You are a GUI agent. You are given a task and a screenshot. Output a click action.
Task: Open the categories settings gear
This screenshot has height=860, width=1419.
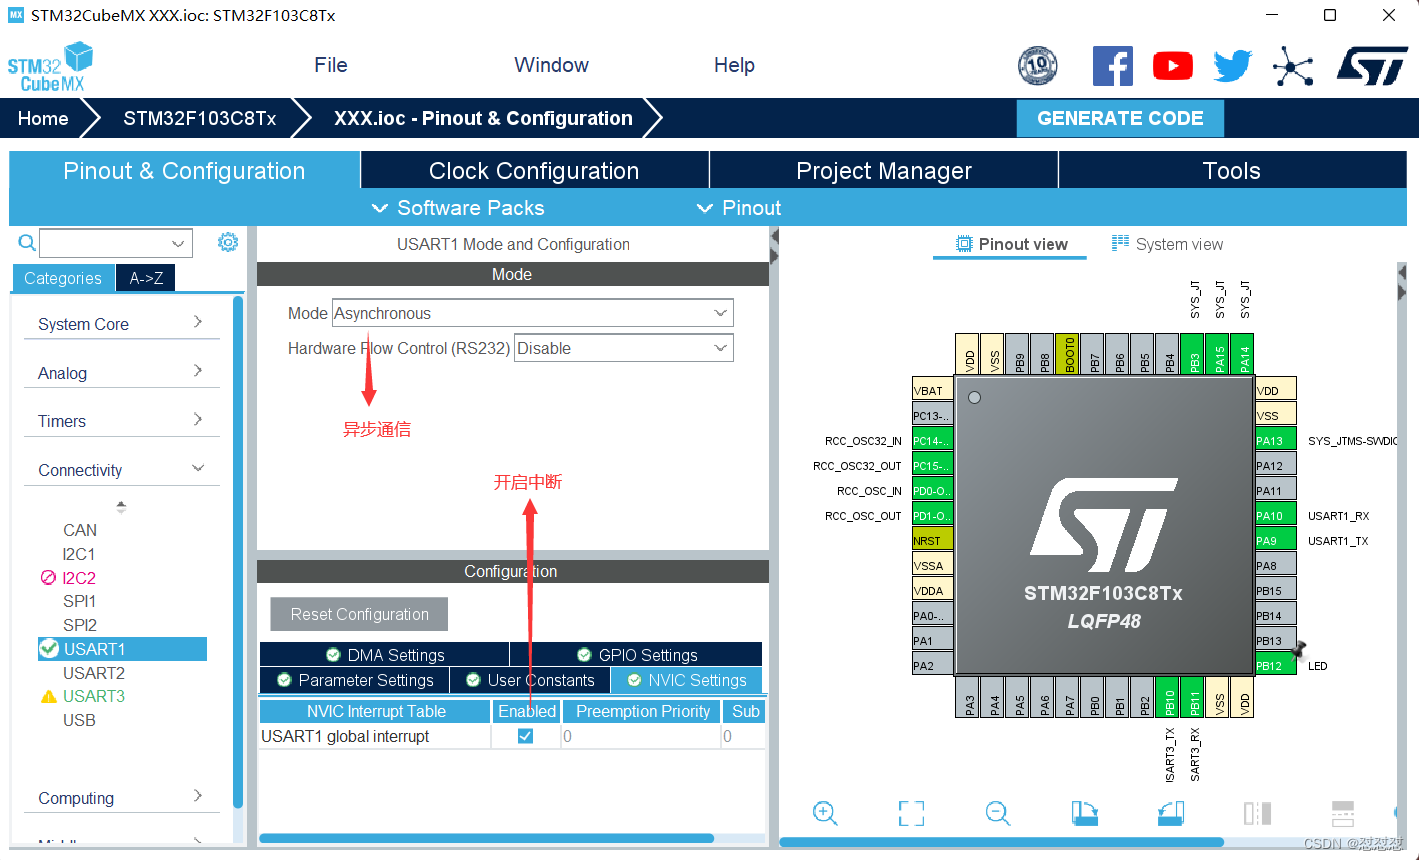tap(228, 242)
